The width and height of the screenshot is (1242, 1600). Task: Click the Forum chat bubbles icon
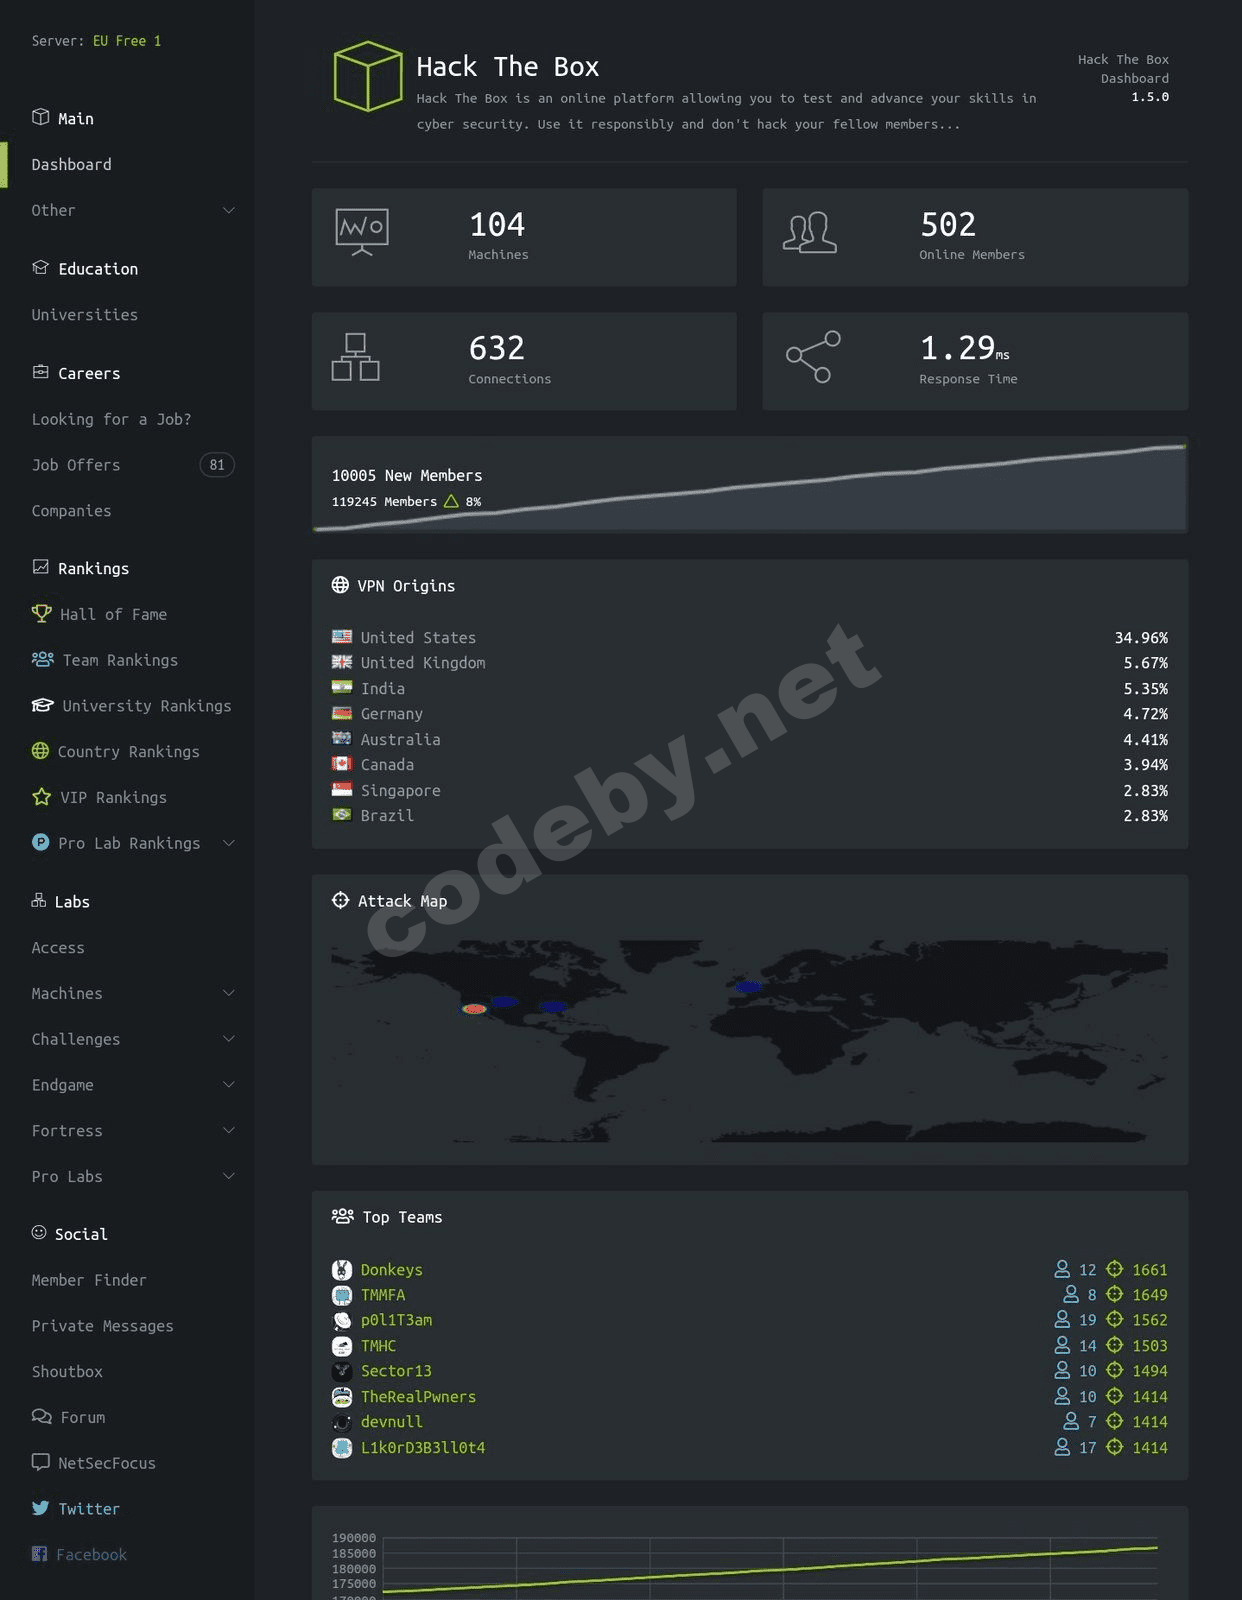pyautogui.click(x=41, y=1416)
